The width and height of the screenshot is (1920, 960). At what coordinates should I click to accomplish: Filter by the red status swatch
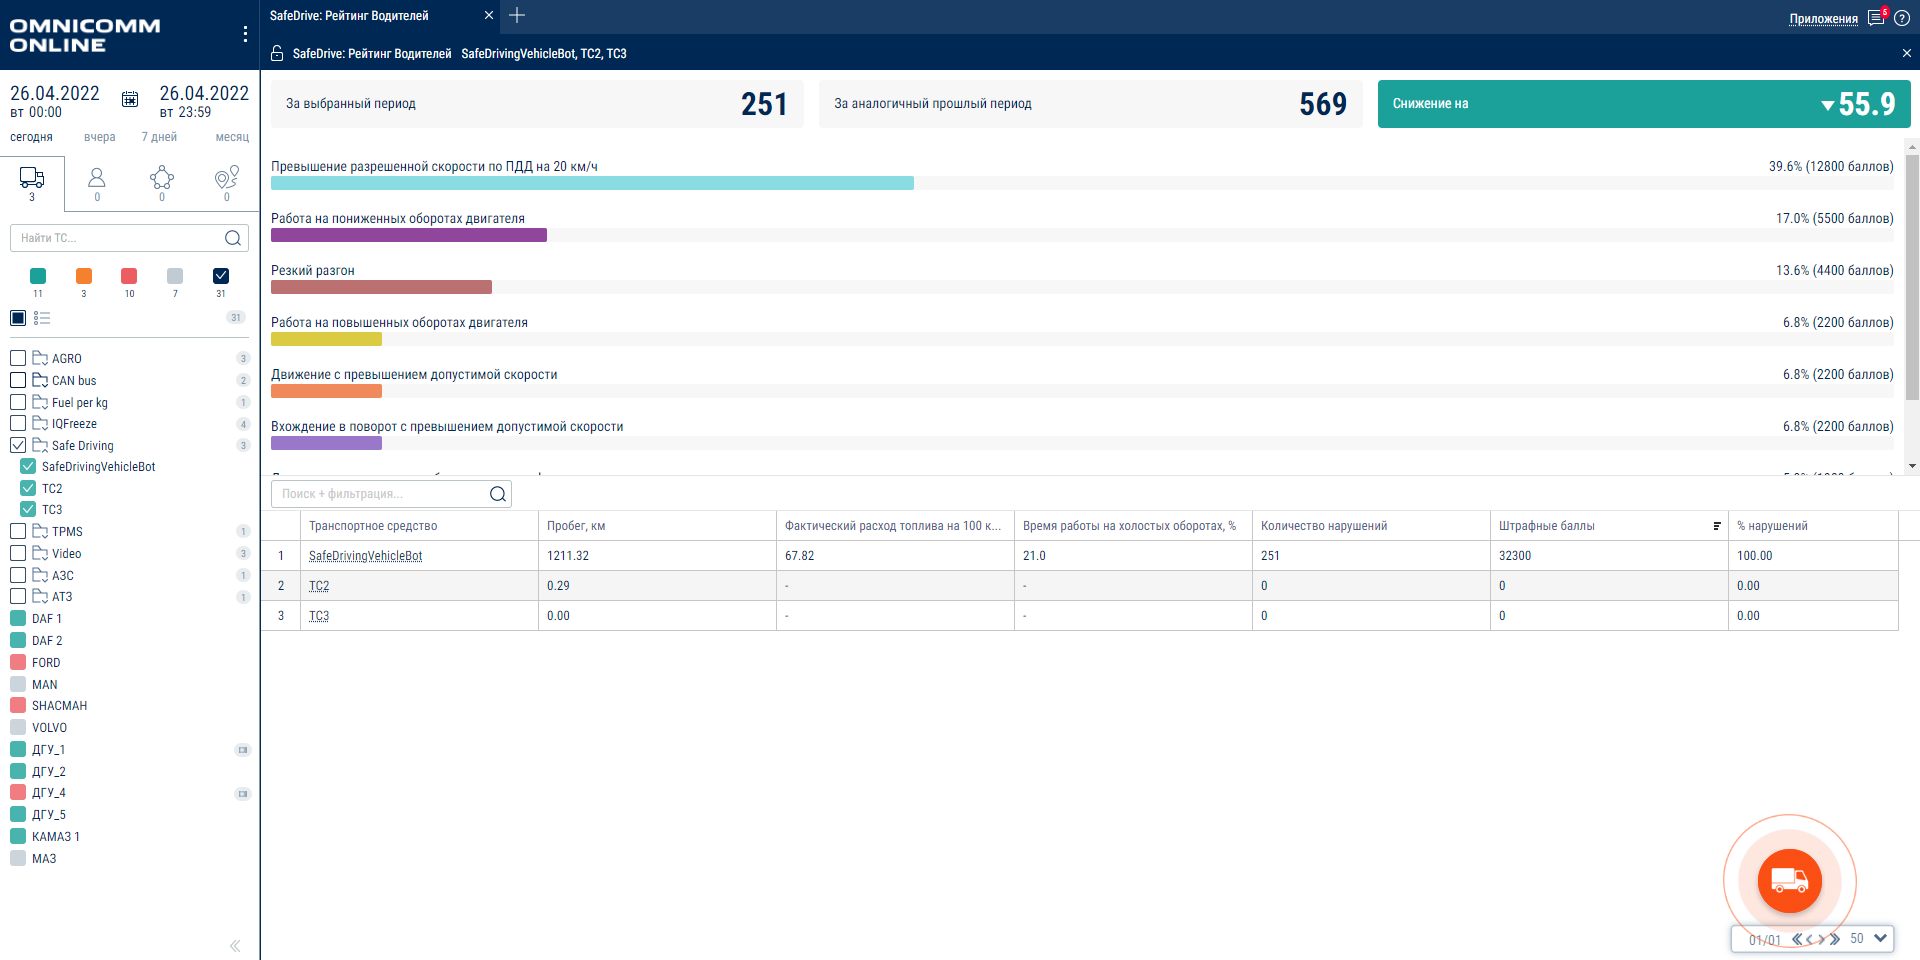coord(129,276)
